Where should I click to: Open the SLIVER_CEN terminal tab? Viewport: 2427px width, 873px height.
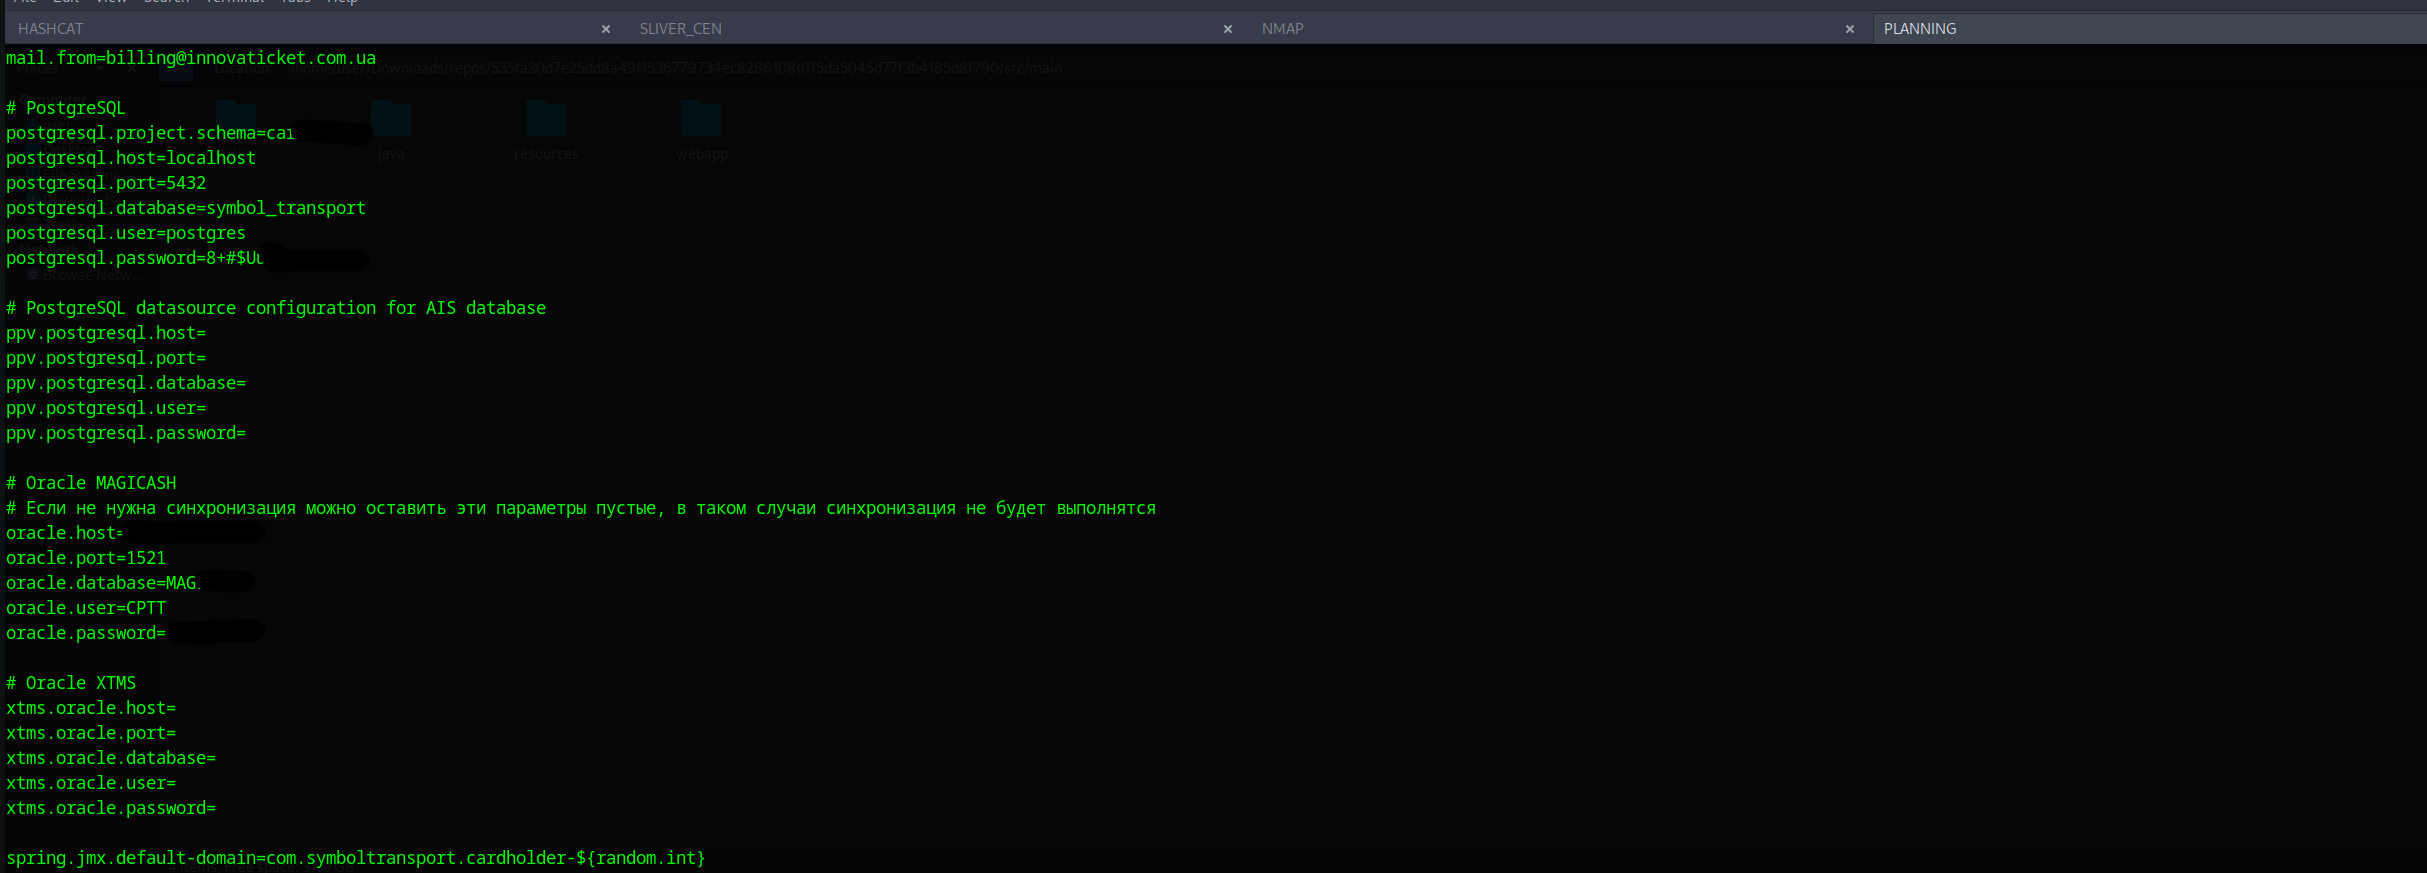[x=680, y=29]
